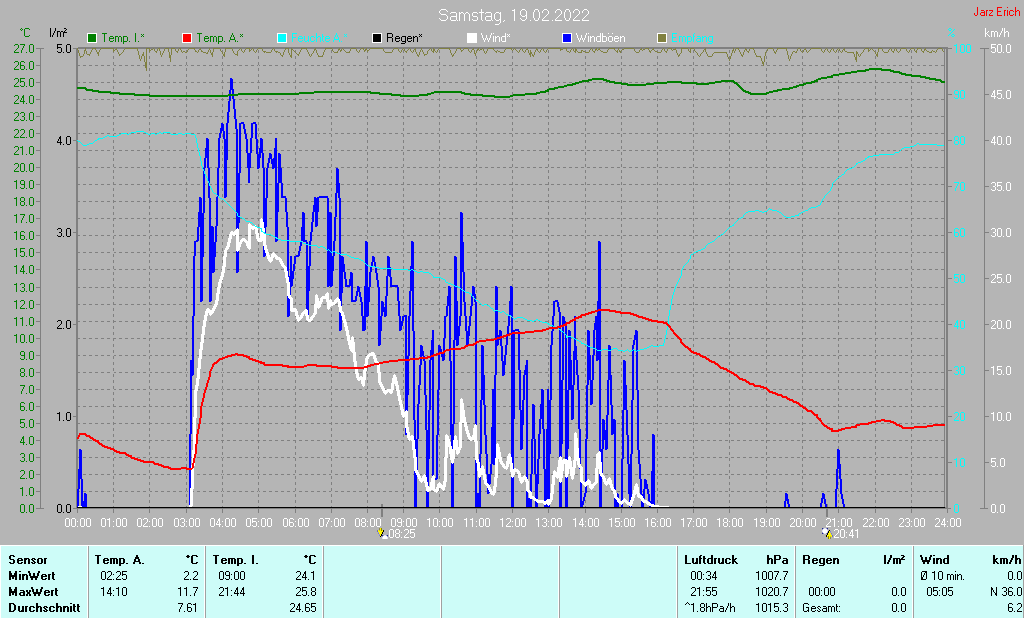Click the blue Windböen legend swatch
The height and width of the screenshot is (618, 1024).
(567, 38)
